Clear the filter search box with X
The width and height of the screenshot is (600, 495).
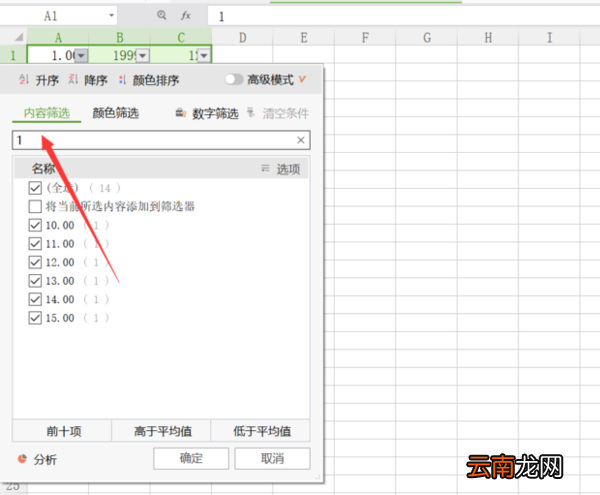tap(301, 140)
